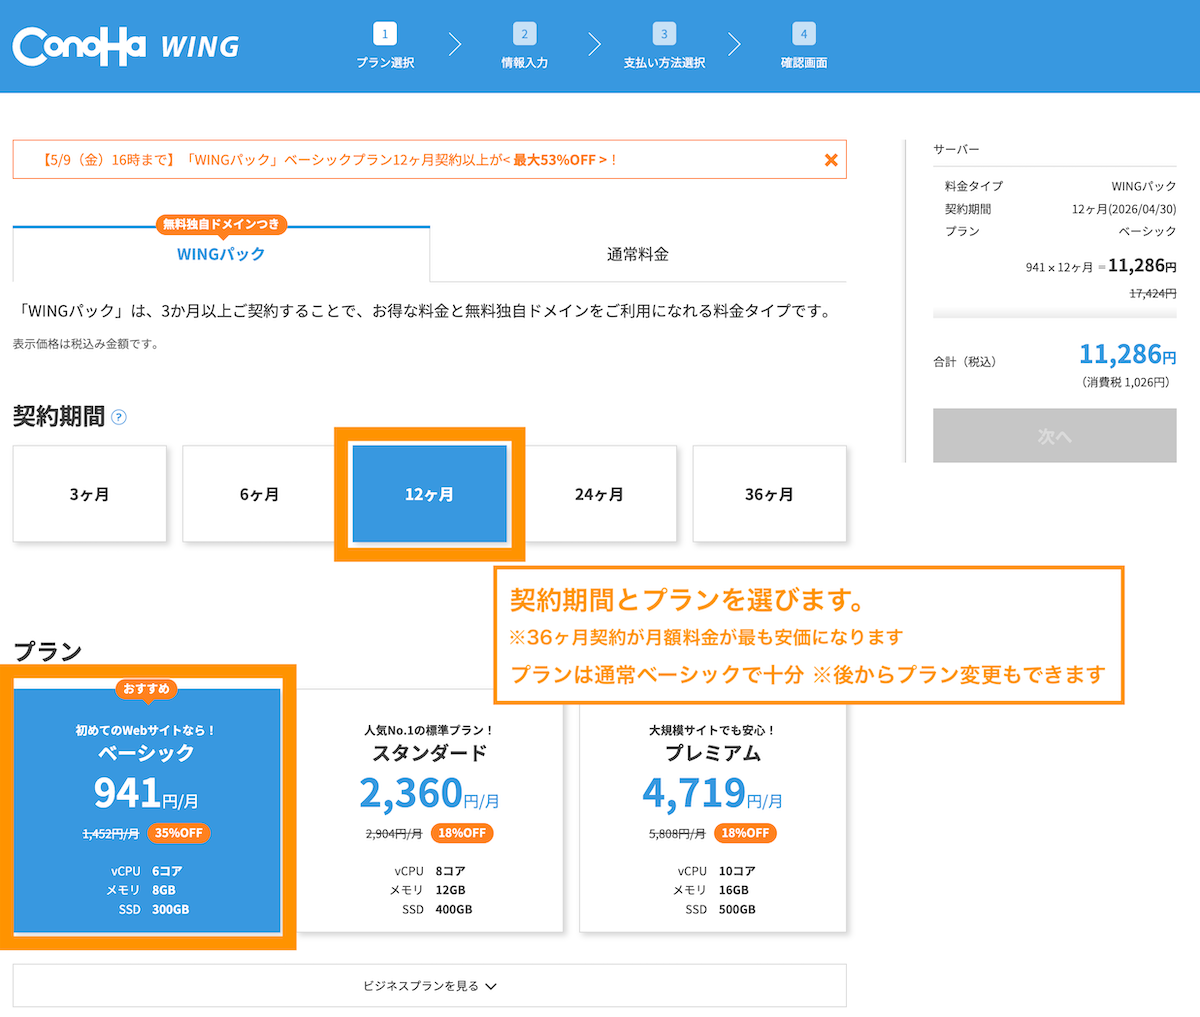Screen dimensions: 1200x1017
Task: Switch to the 通常料金 tab
Action: pyautogui.click(x=638, y=254)
